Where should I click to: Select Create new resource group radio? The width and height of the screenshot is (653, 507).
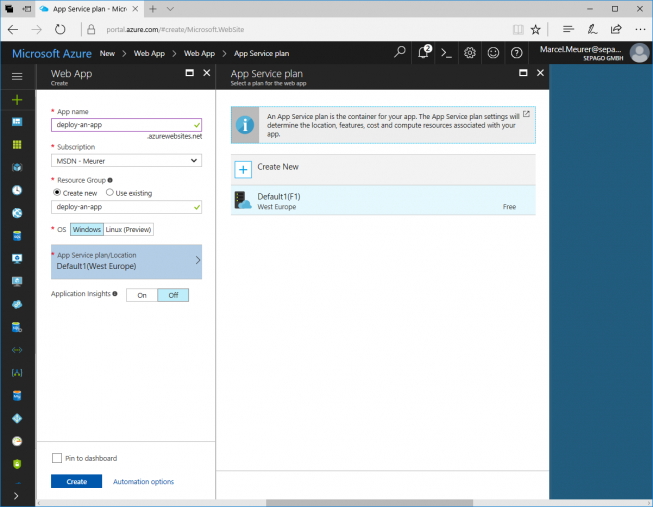pos(57,192)
